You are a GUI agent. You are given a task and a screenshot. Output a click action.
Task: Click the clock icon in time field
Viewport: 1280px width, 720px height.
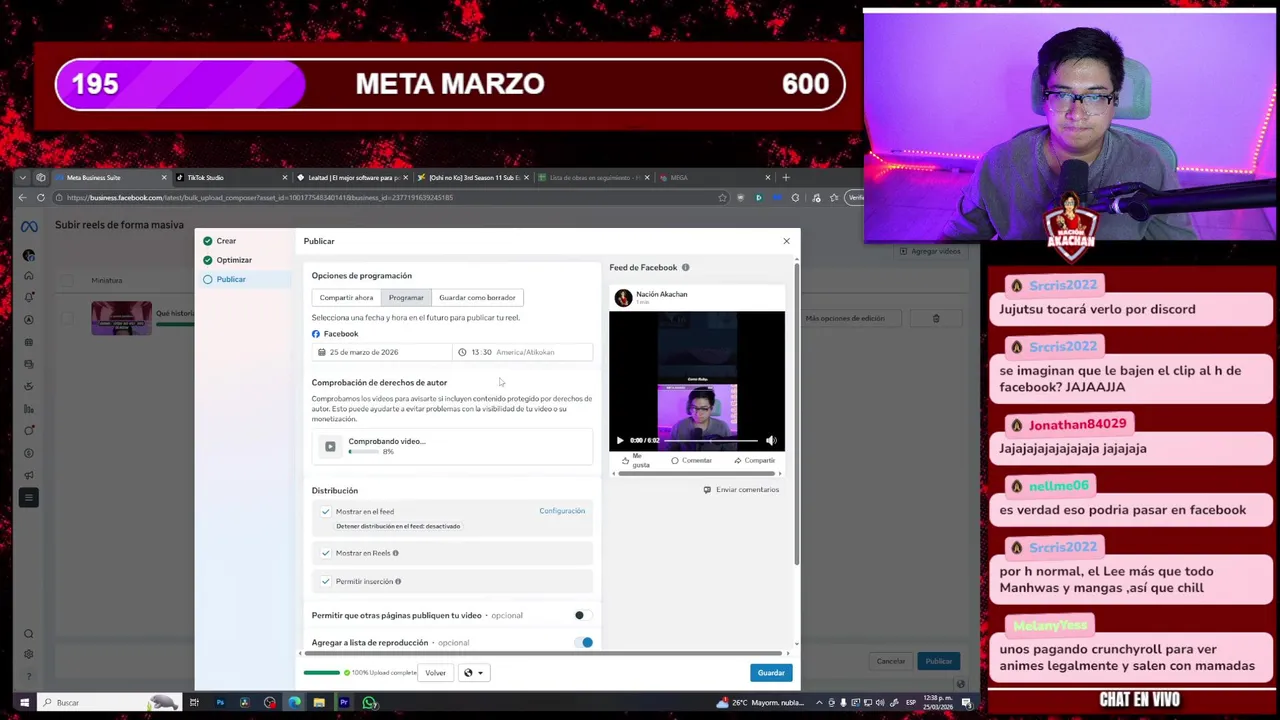[462, 352]
